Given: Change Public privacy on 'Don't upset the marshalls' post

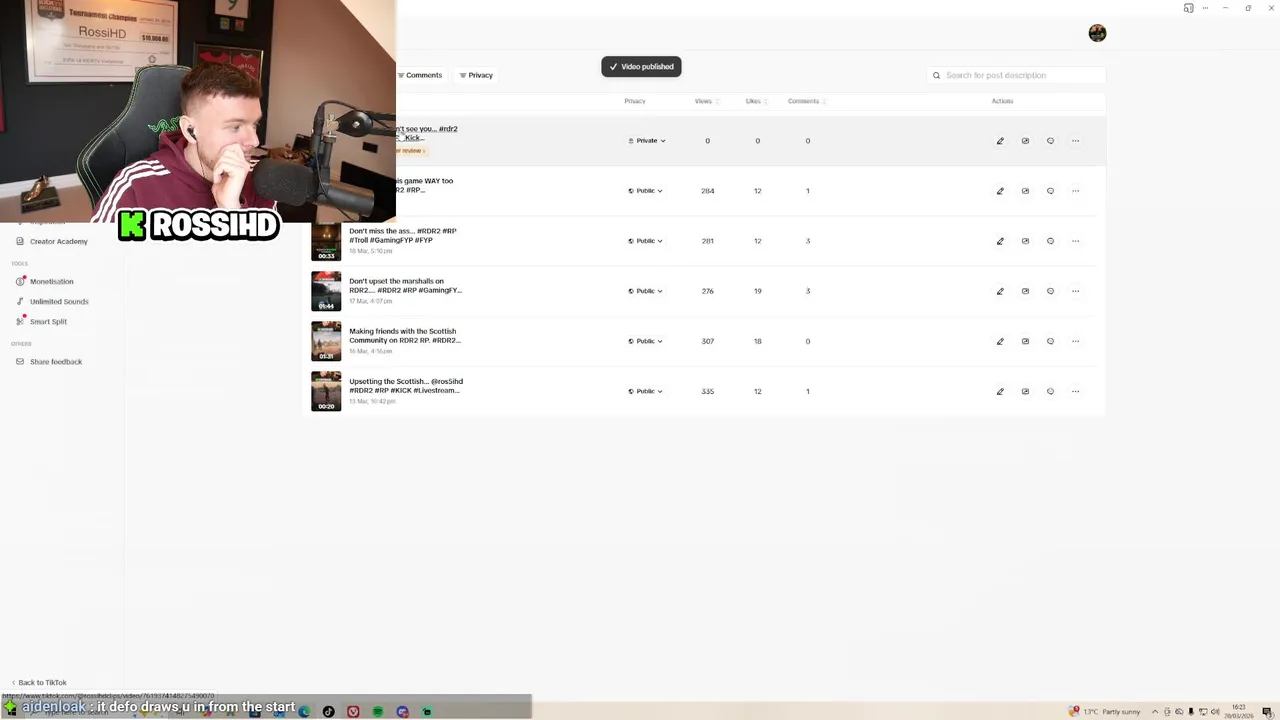Looking at the screenshot, I should pyautogui.click(x=645, y=291).
